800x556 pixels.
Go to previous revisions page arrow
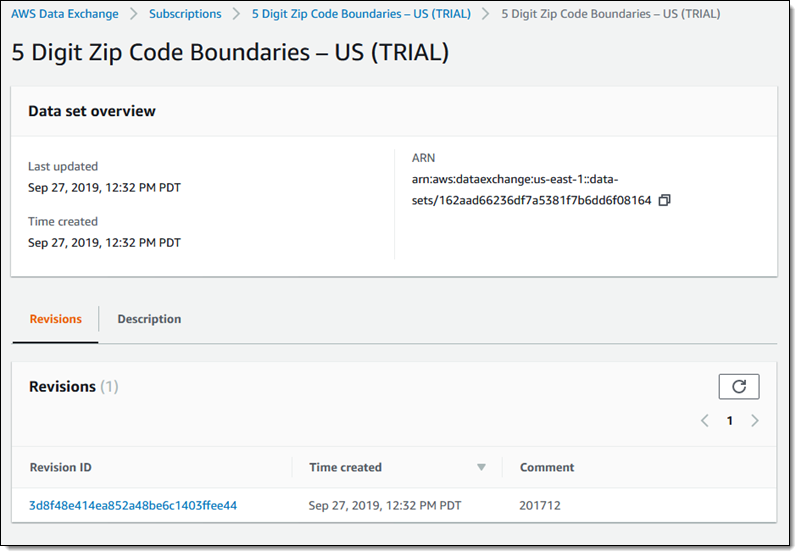point(705,421)
